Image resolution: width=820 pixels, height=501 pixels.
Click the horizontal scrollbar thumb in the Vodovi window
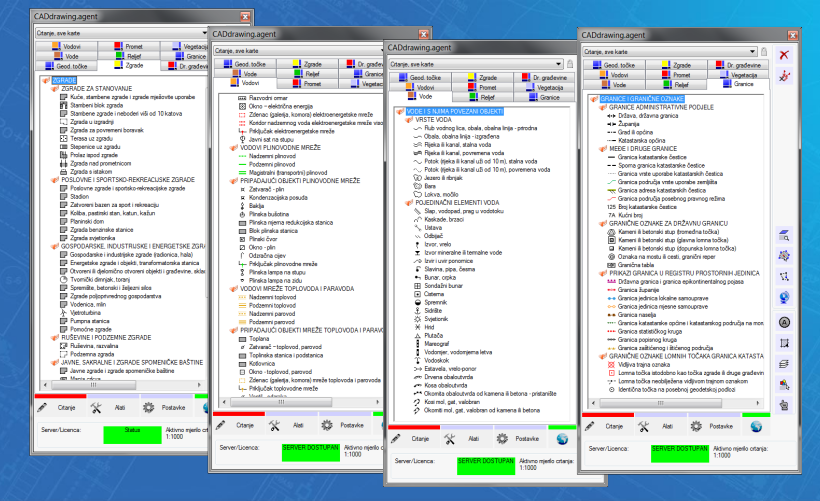coord(281,402)
